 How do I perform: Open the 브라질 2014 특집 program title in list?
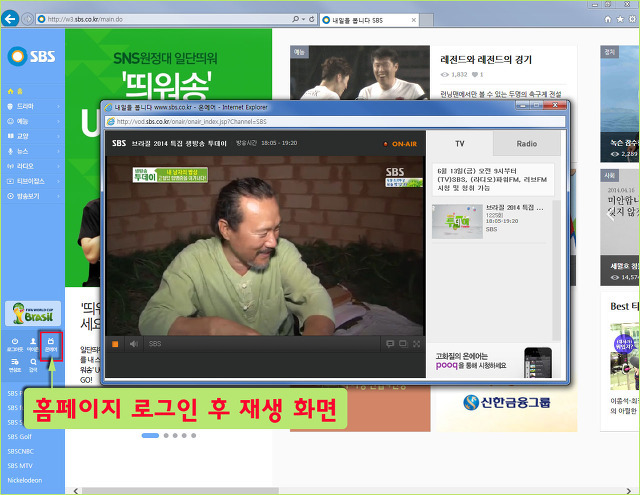click(x=514, y=208)
